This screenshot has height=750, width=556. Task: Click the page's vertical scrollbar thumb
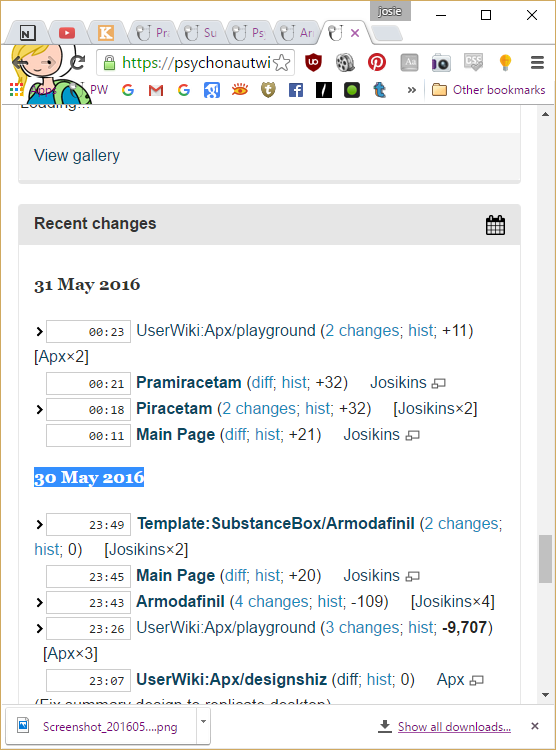pyautogui.click(x=545, y=559)
